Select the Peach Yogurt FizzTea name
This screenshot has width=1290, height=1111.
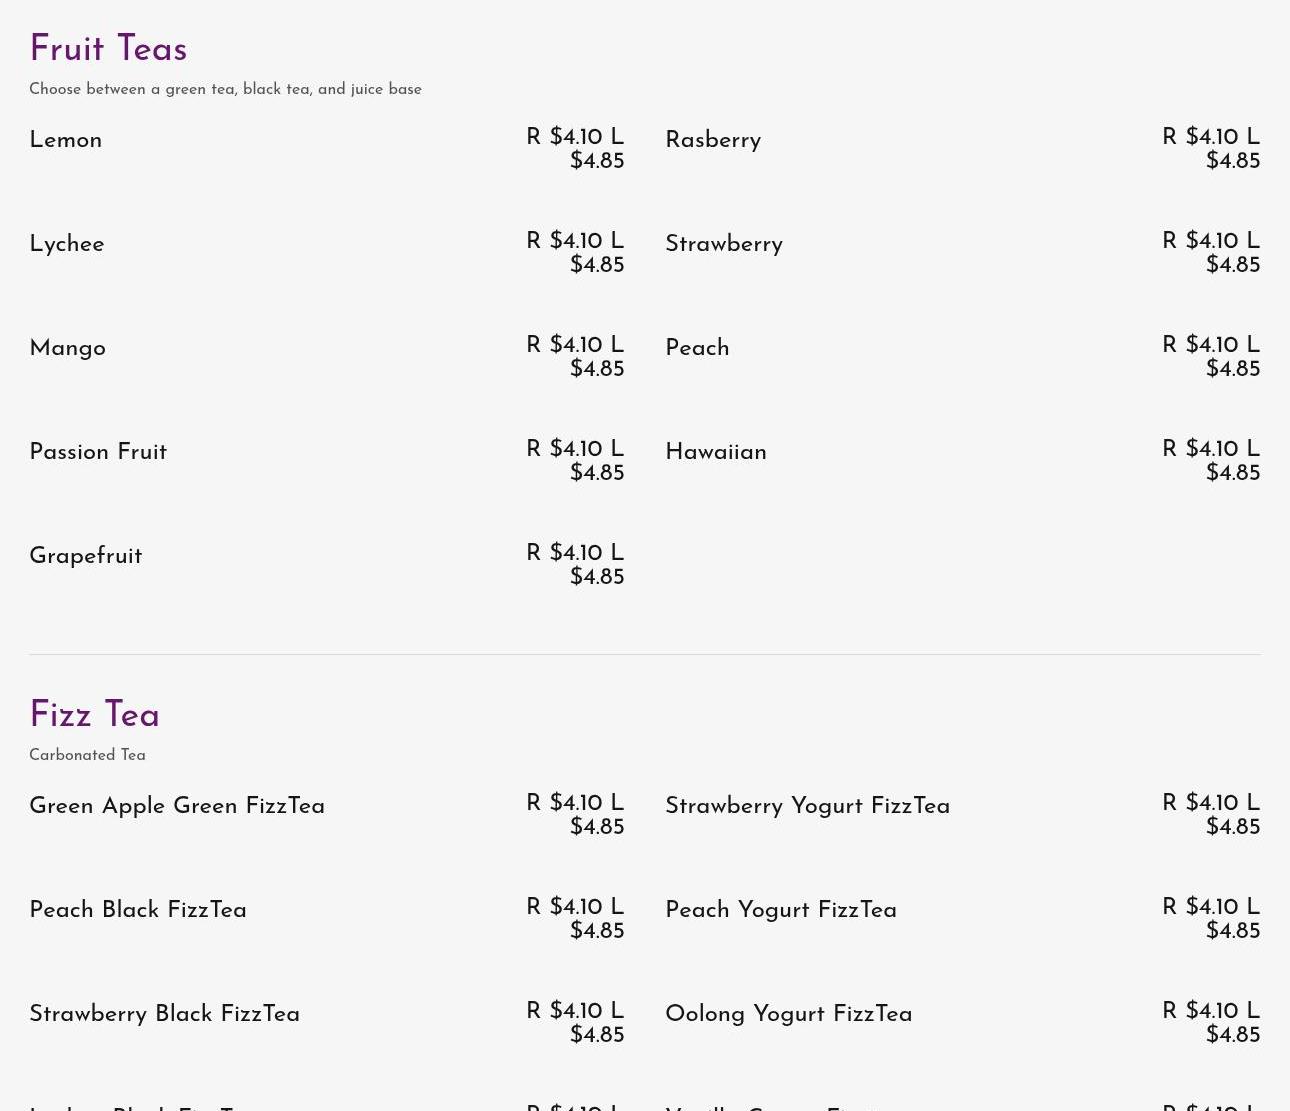pos(781,910)
